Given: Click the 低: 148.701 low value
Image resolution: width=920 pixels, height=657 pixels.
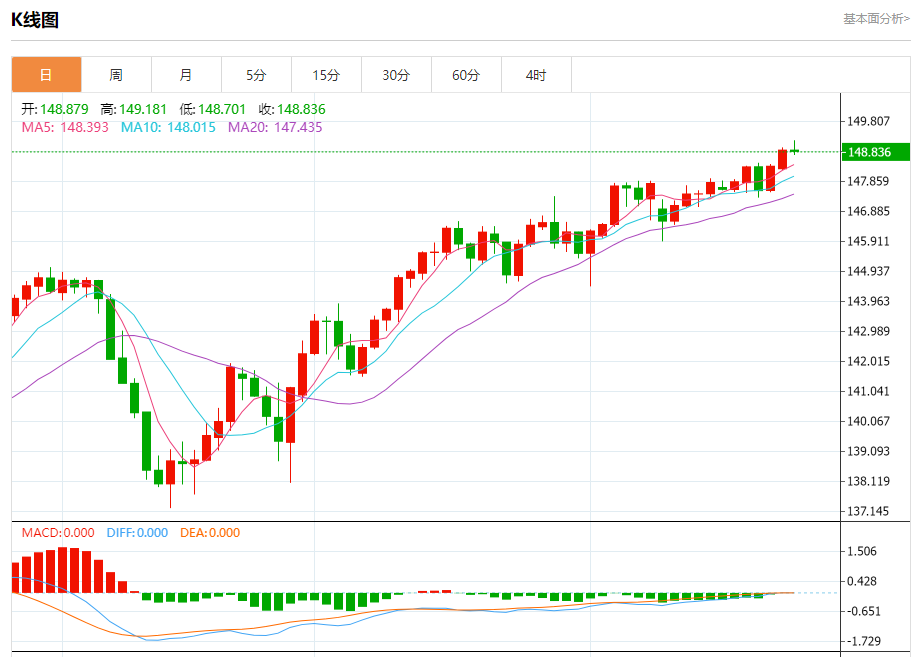Looking at the screenshot, I should click(x=212, y=109).
